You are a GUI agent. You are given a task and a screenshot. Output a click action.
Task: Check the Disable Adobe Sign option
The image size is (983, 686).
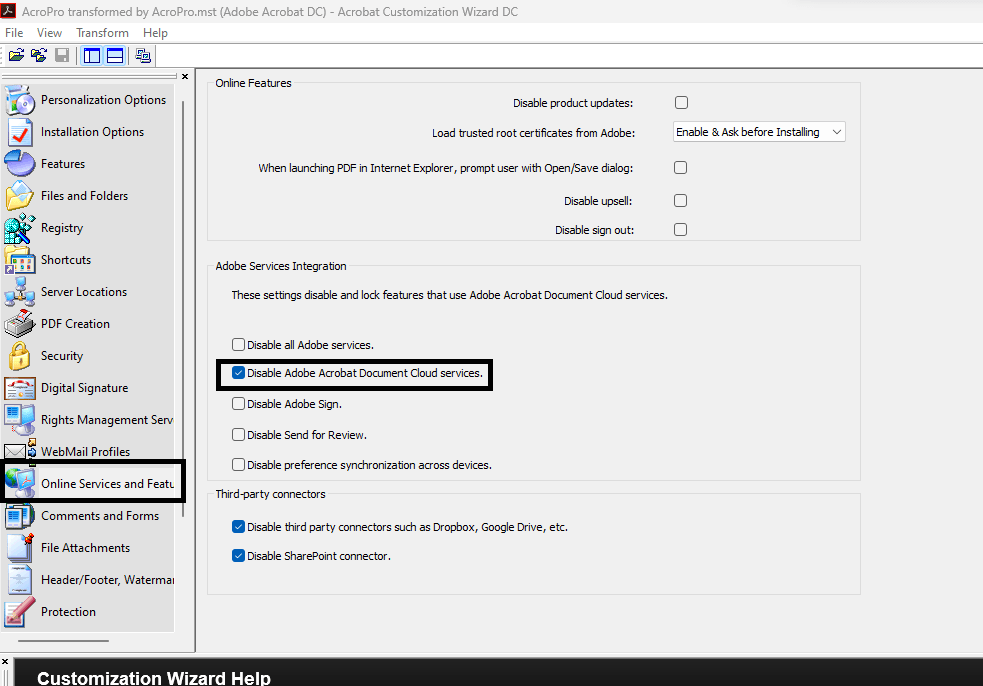click(237, 404)
